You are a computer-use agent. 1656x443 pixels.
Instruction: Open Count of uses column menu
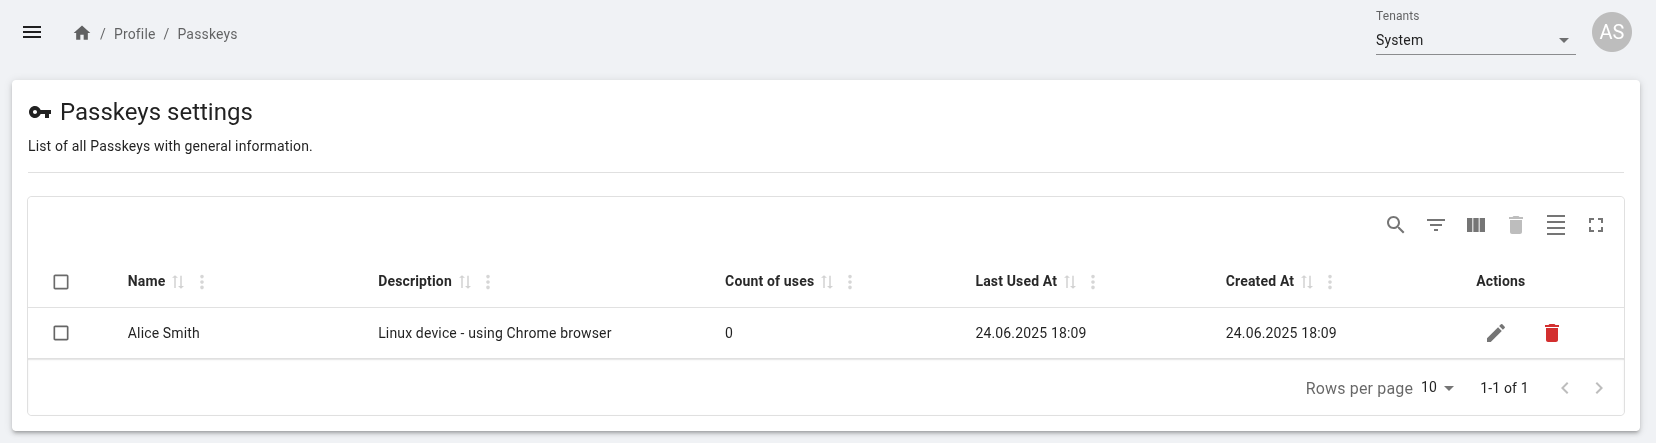click(850, 282)
